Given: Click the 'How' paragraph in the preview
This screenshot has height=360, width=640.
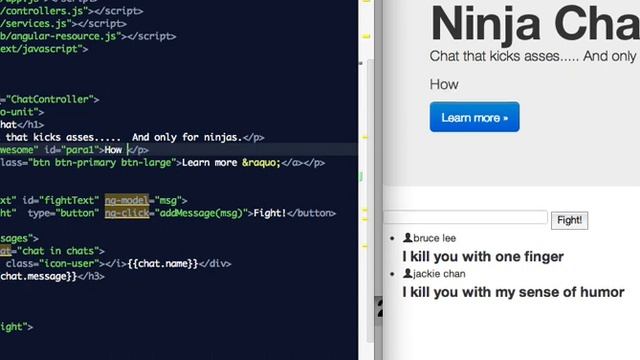Looking at the screenshot, I should [x=444, y=84].
